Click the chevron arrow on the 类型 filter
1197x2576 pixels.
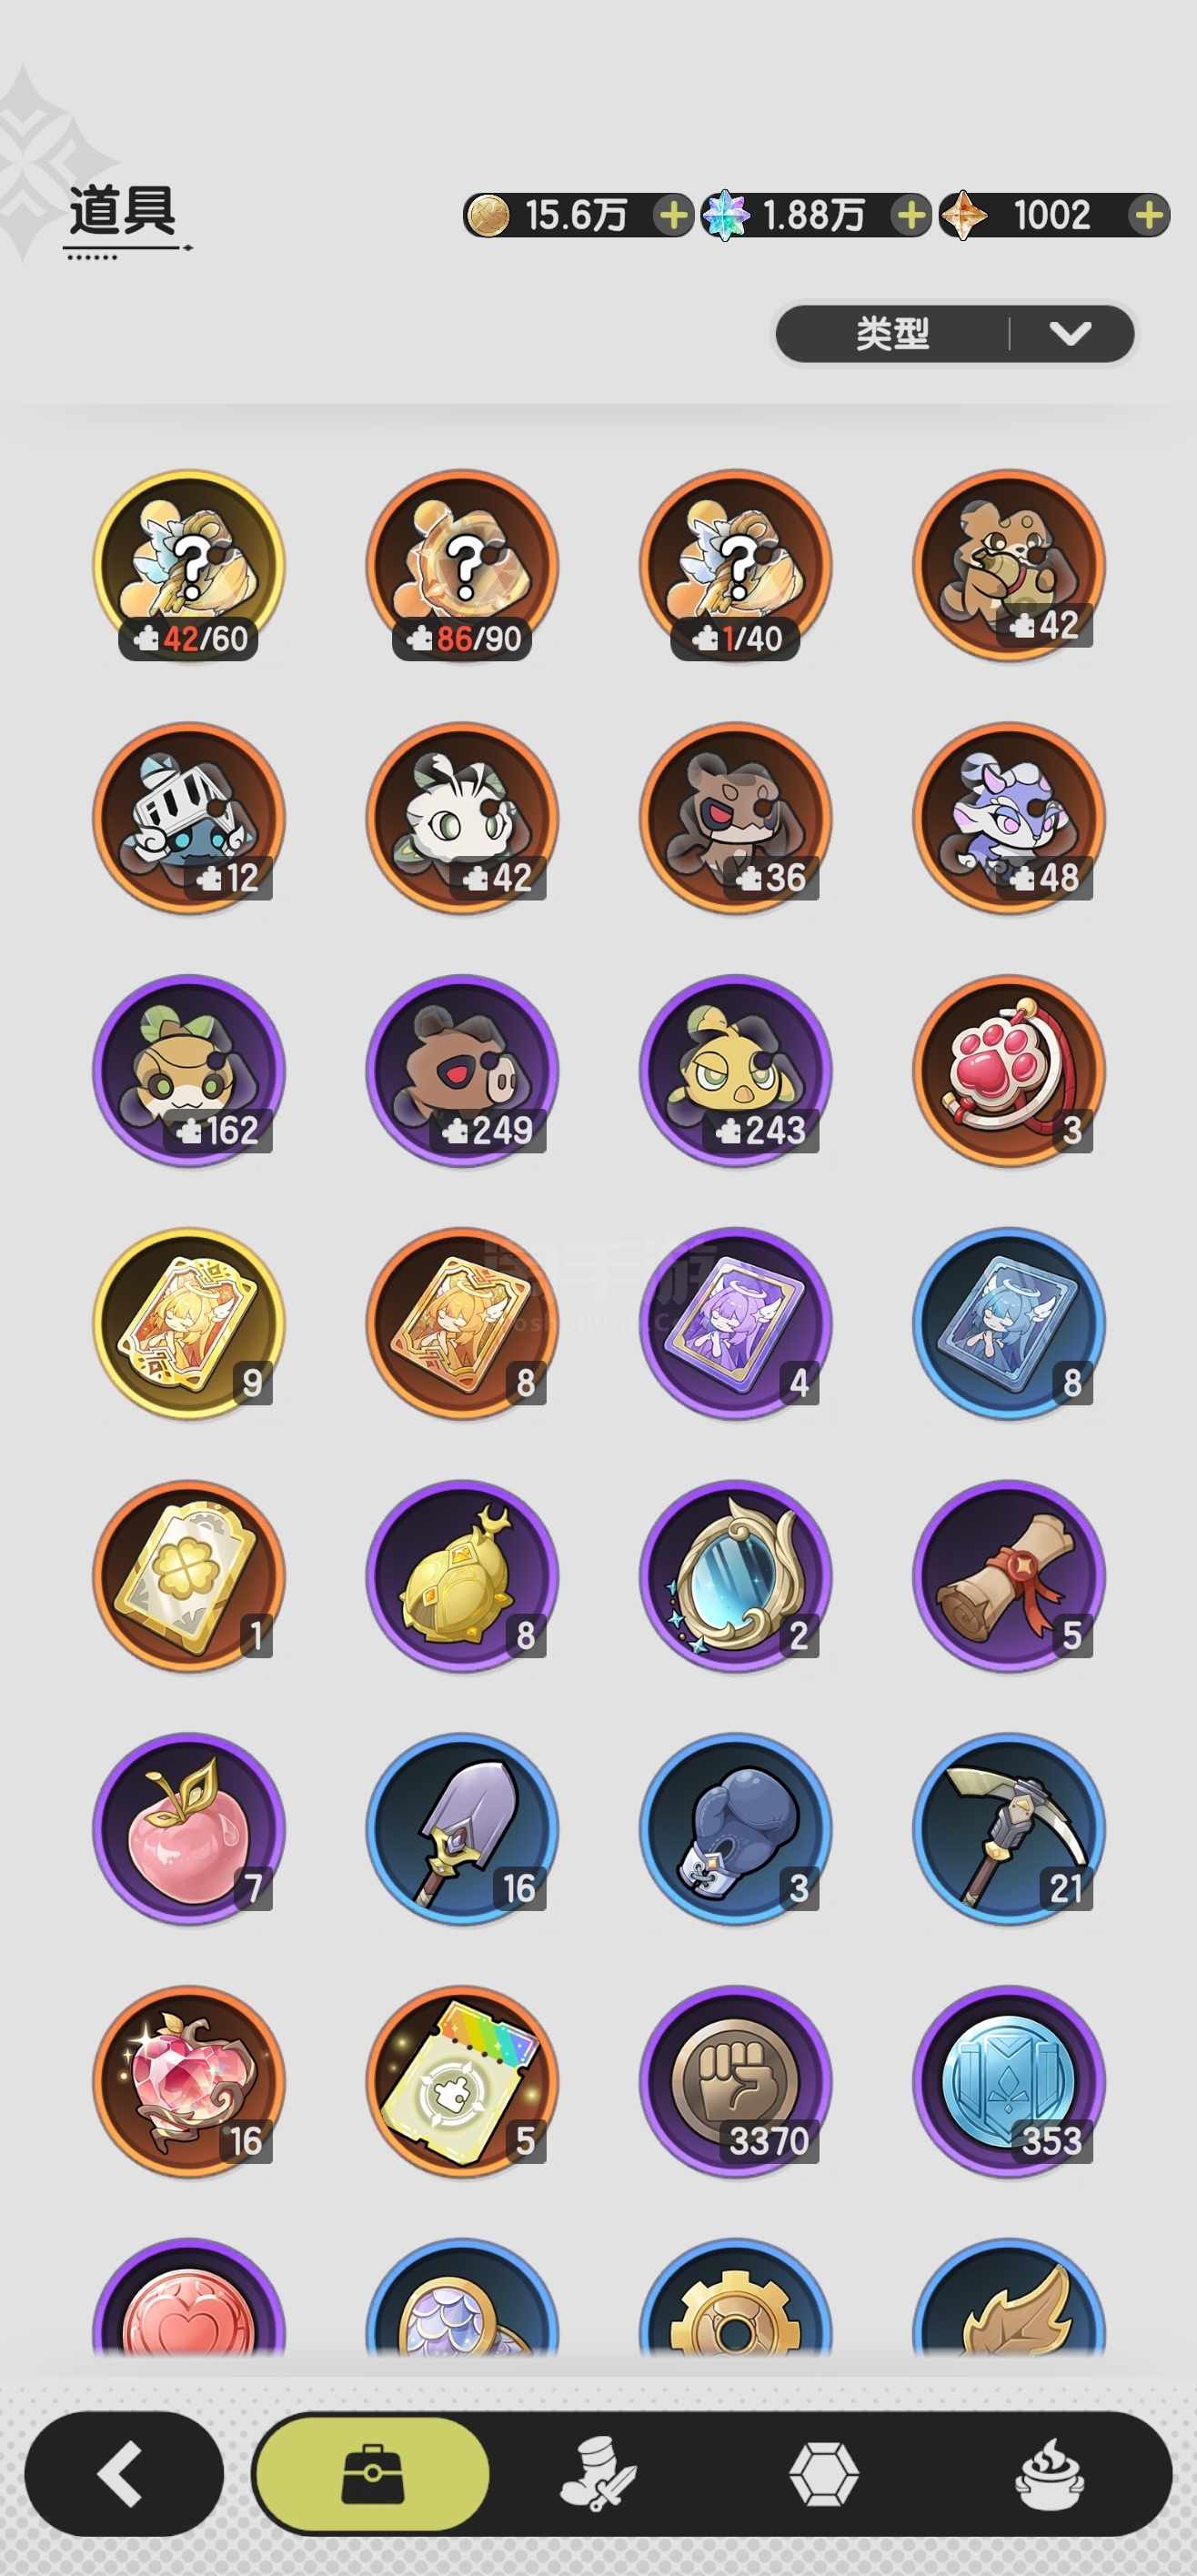tap(1070, 333)
